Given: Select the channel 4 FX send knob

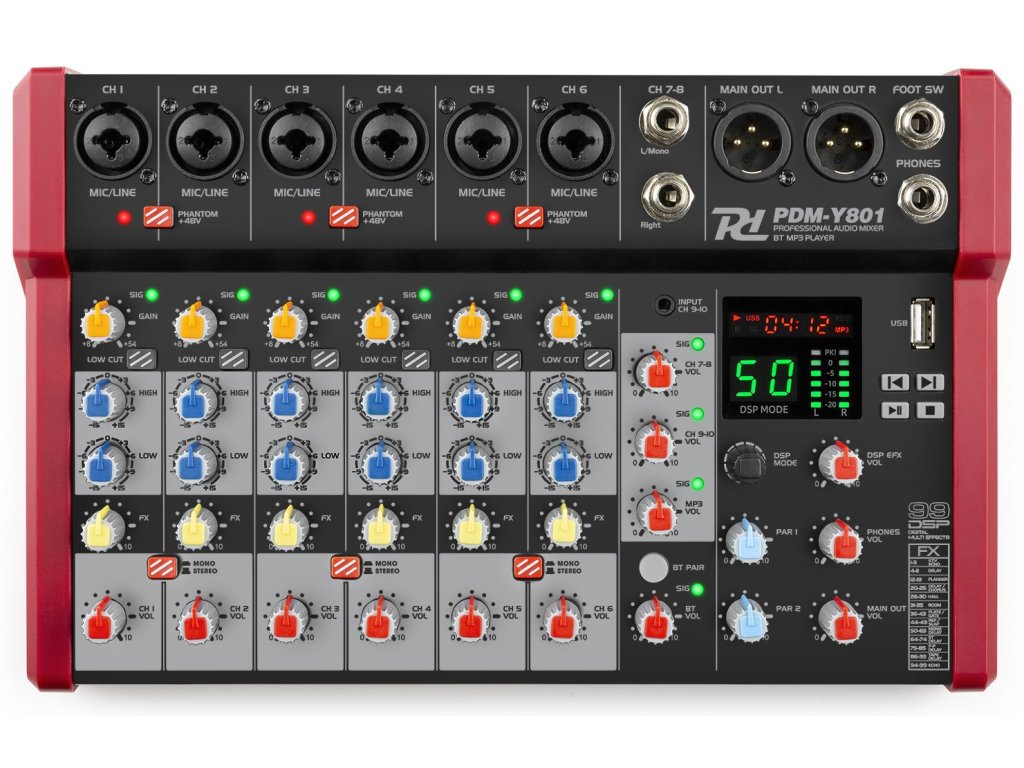Looking at the screenshot, I should coord(377,526).
